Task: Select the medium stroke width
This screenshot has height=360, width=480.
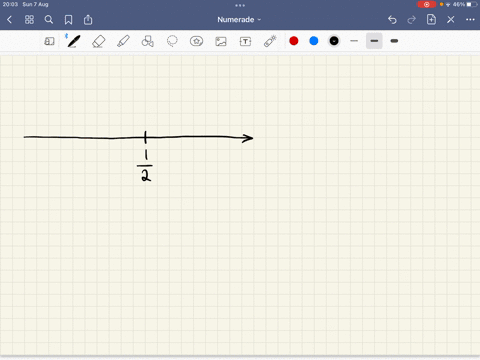Action: (x=374, y=41)
